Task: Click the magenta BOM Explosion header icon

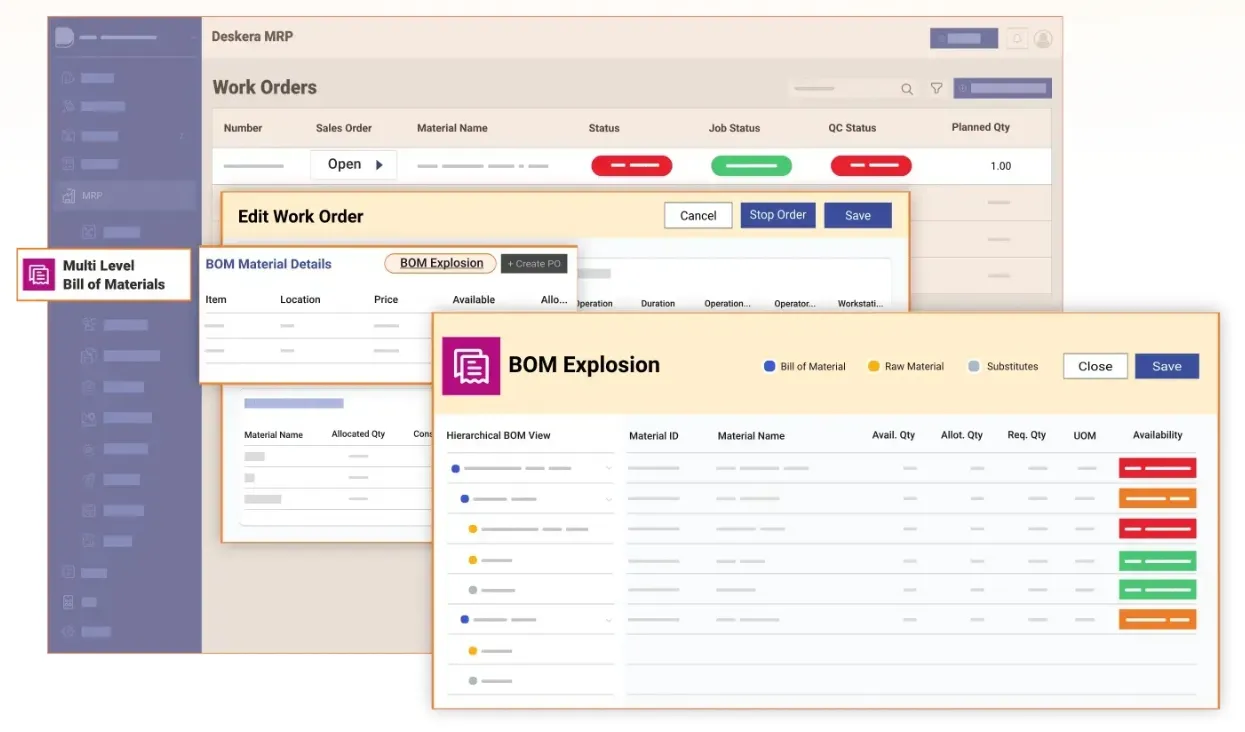Action: pos(471,366)
